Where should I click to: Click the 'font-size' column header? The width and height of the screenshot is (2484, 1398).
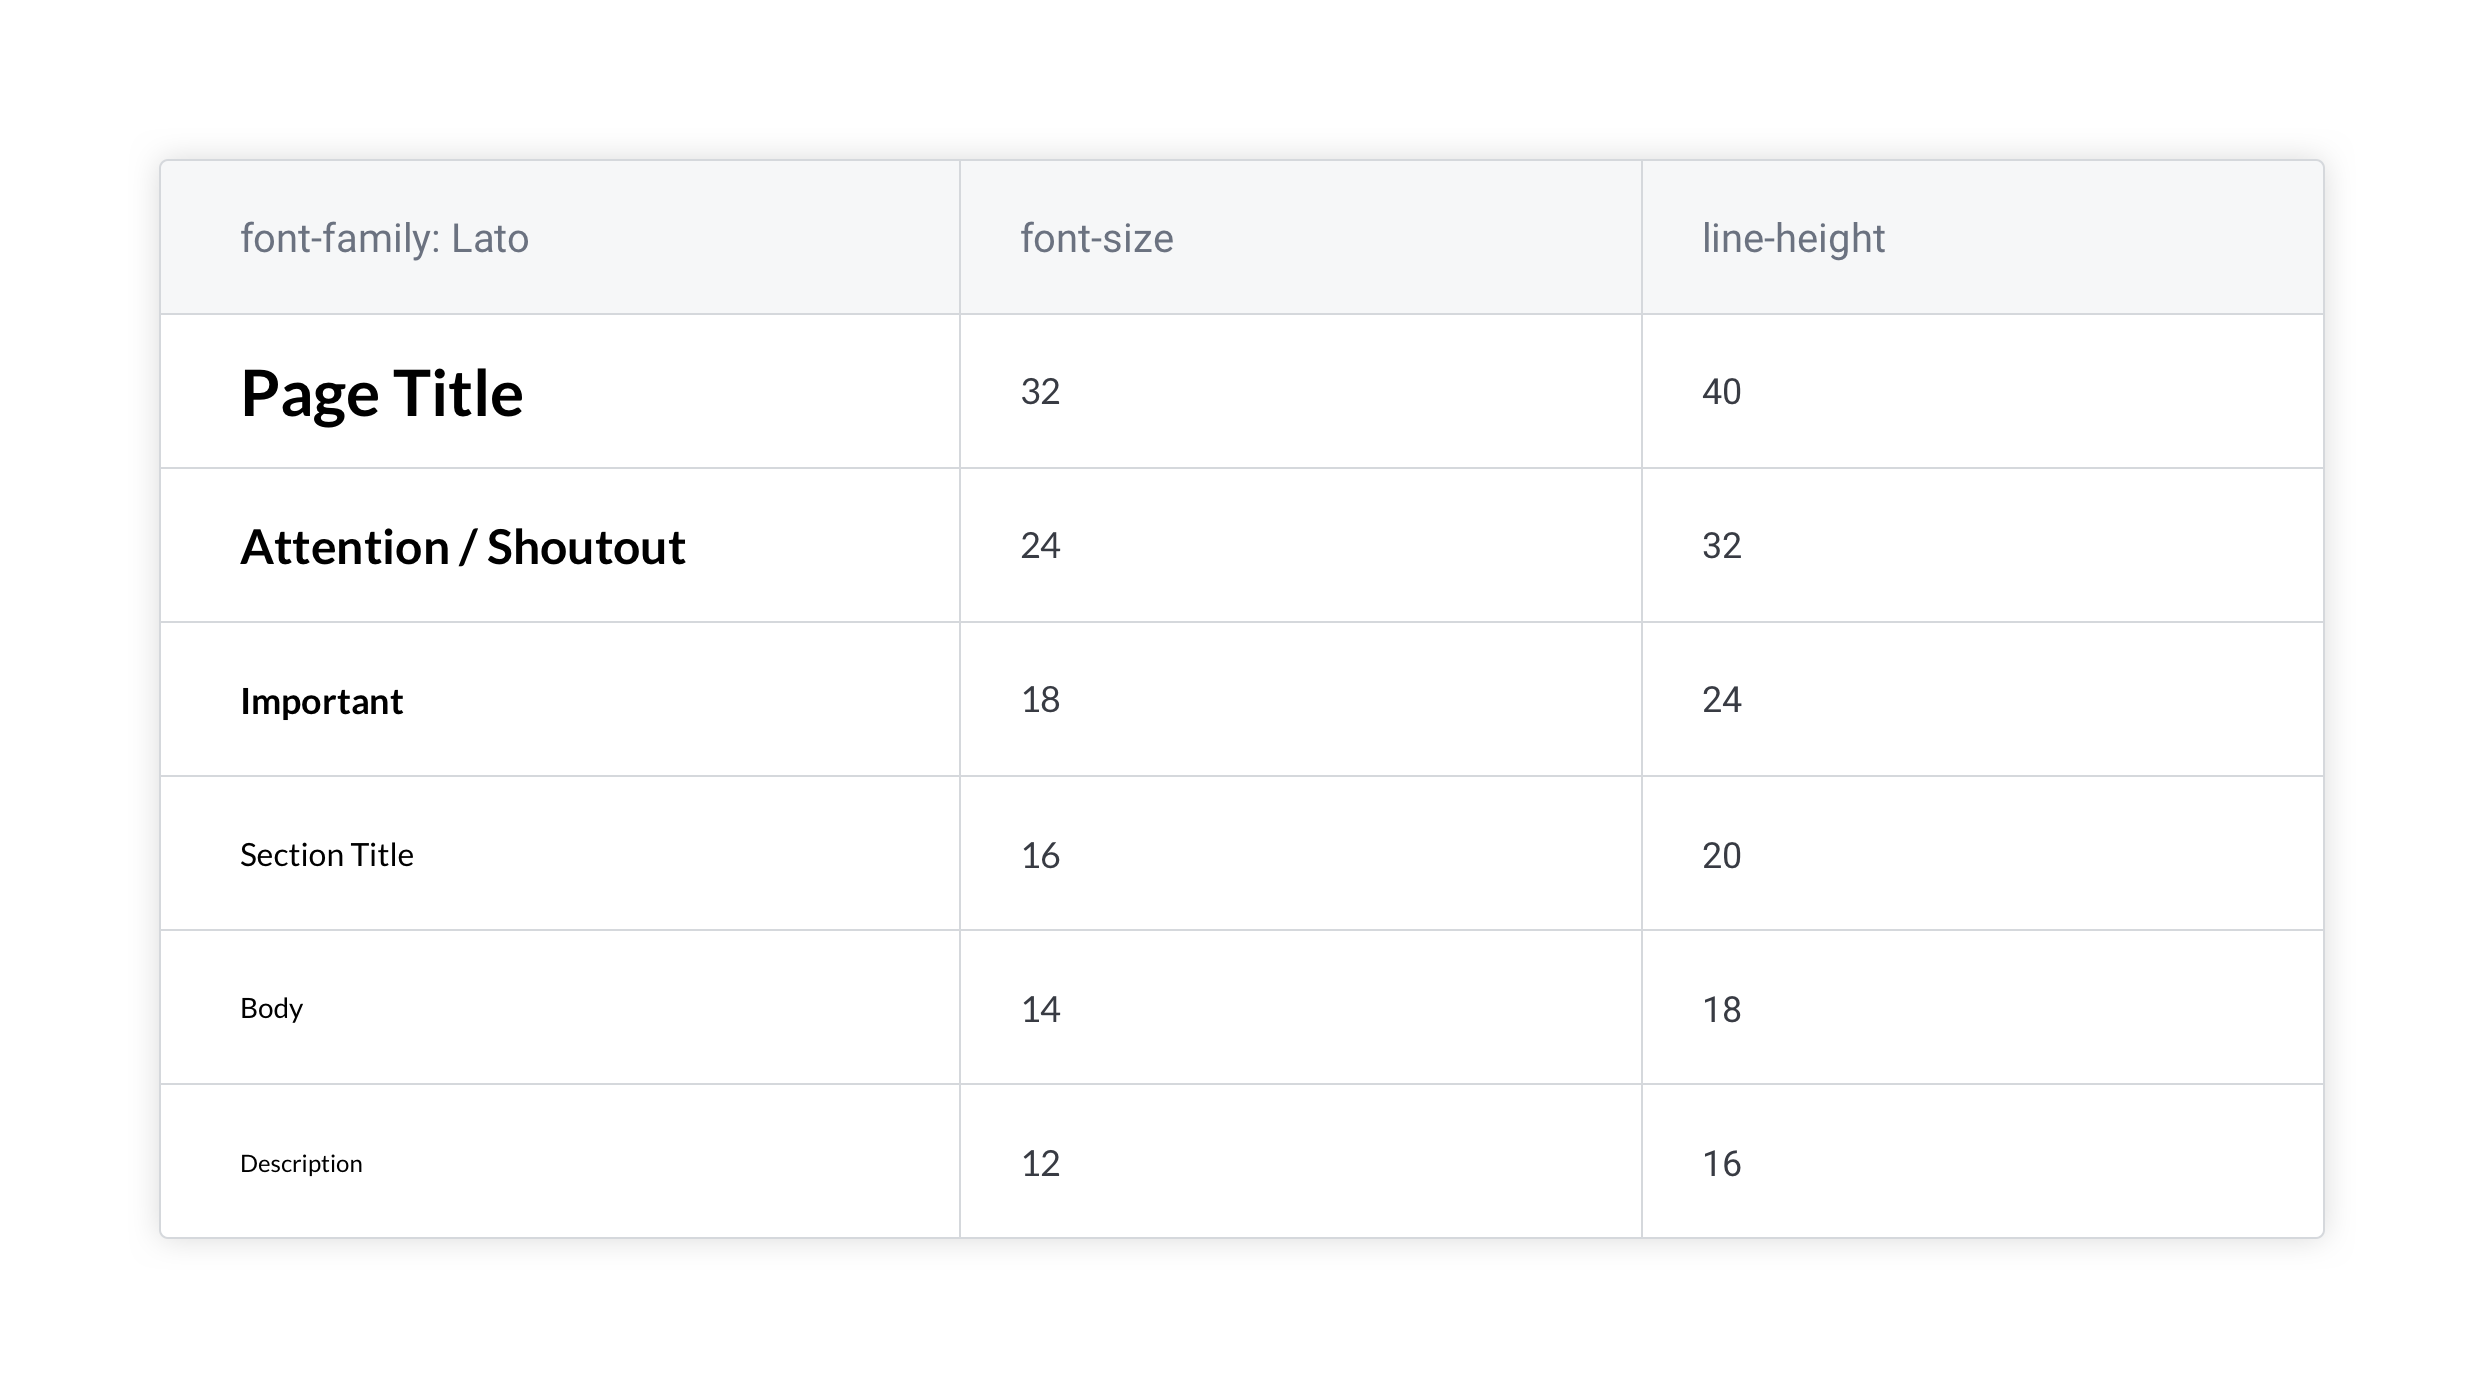coord(1096,239)
